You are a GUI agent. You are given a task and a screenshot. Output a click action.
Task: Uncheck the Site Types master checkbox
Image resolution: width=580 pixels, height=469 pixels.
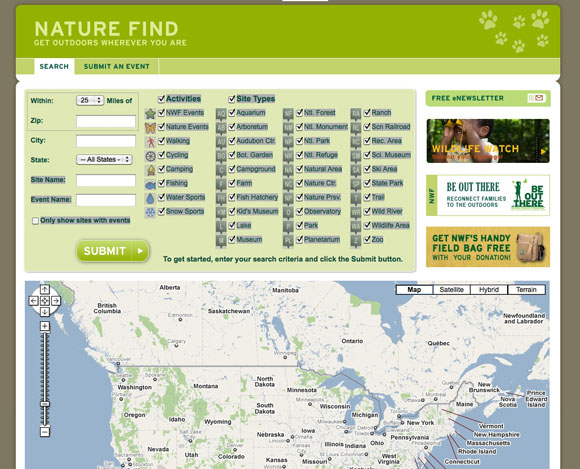coord(232,99)
